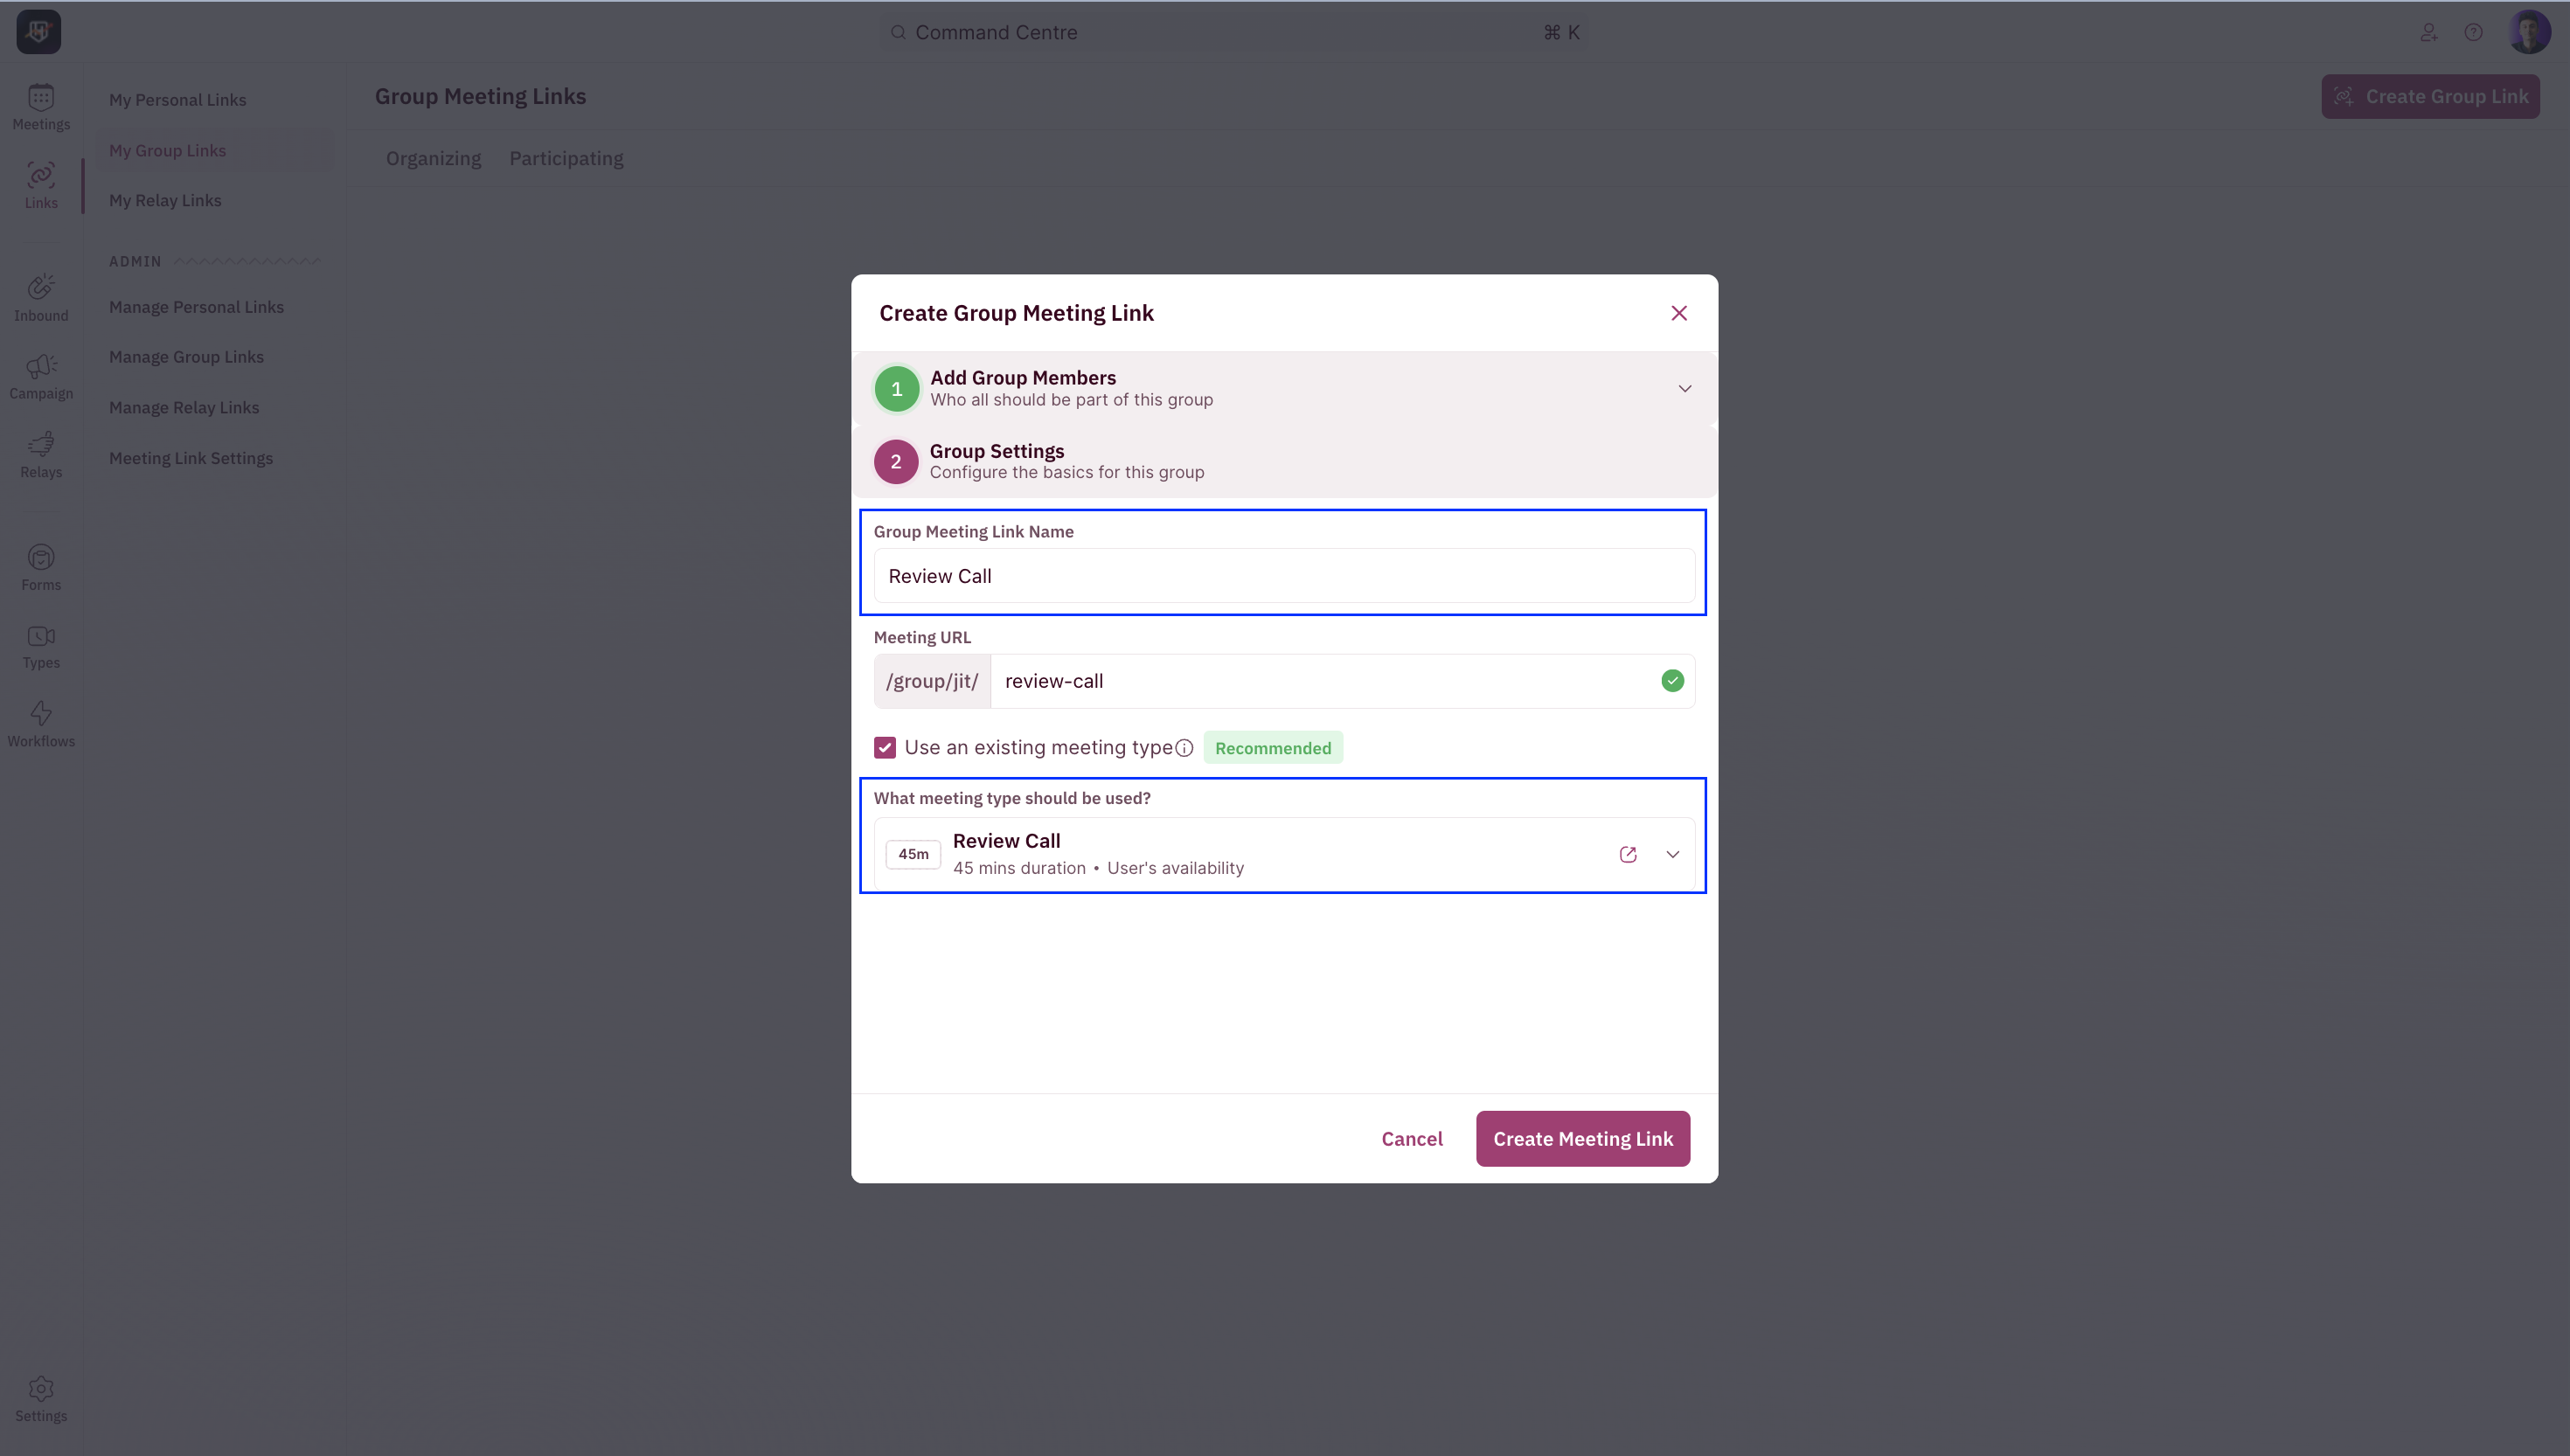This screenshot has height=1456, width=2570.
Task: Open My Personal Links
Action: pyautogui.click(x=177, y=100)
